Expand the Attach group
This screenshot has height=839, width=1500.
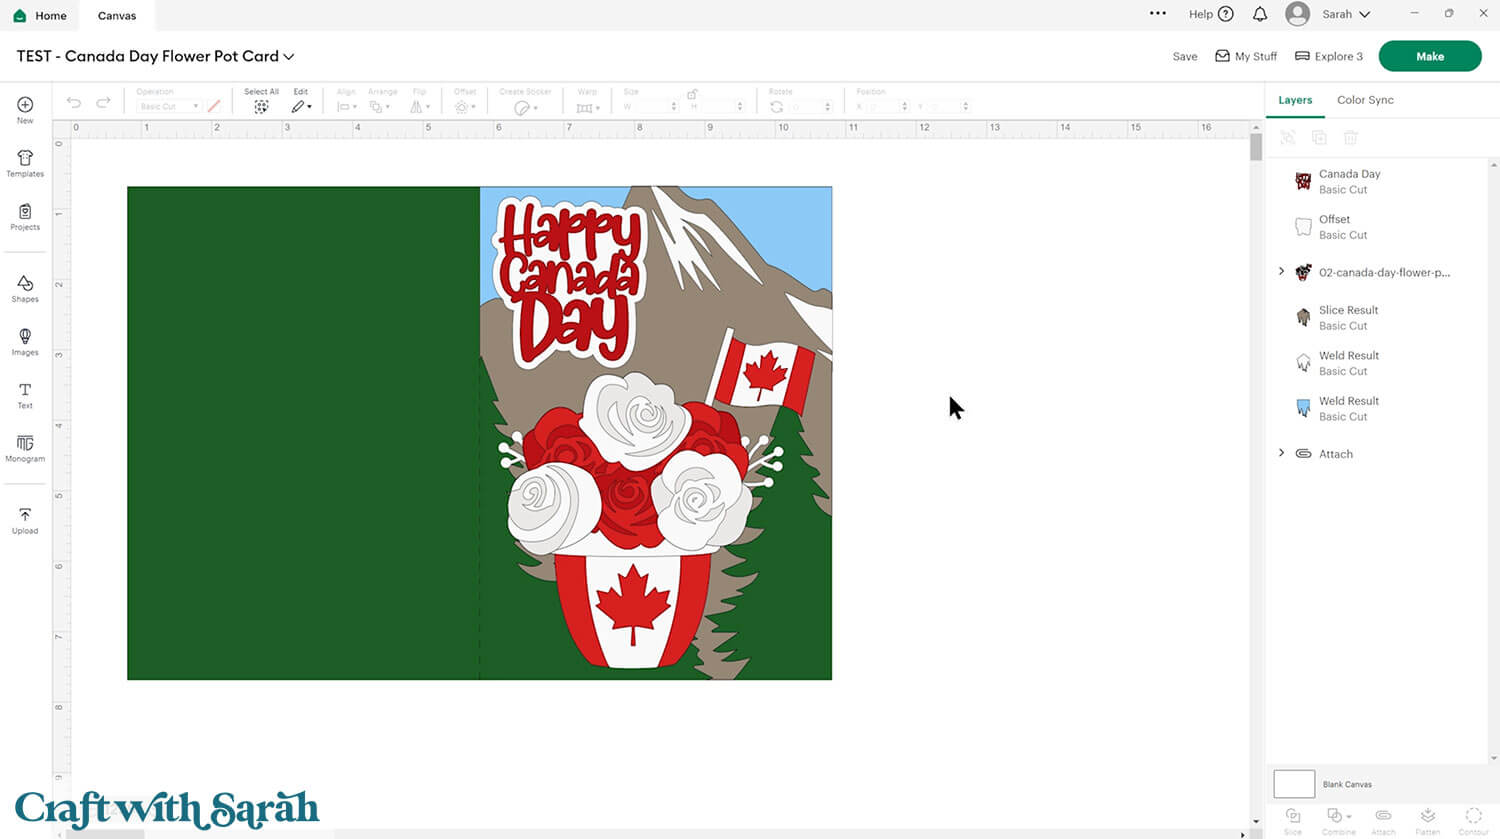(x=1282, y=453)
